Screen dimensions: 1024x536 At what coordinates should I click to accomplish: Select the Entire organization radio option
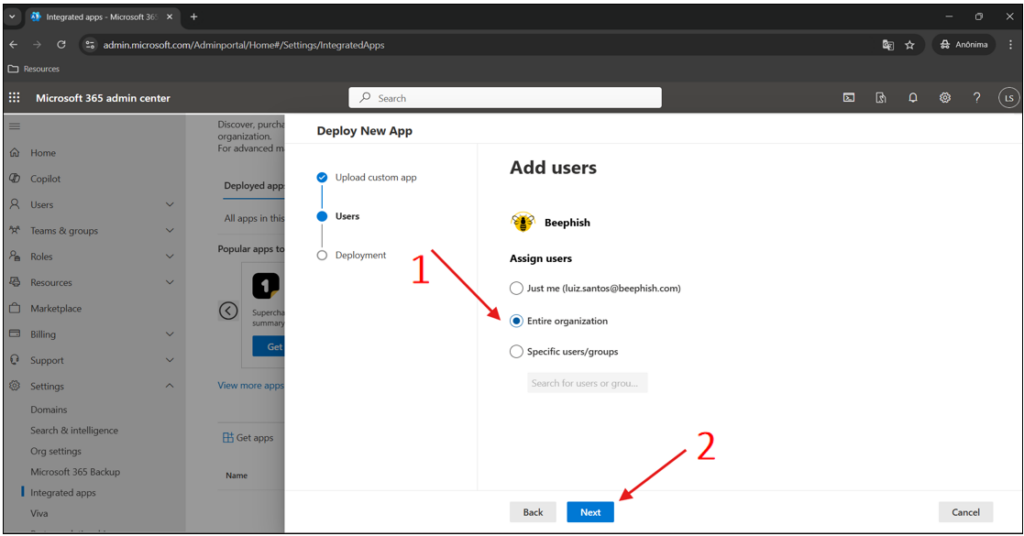pyautogui.click(x=516, y=321)
